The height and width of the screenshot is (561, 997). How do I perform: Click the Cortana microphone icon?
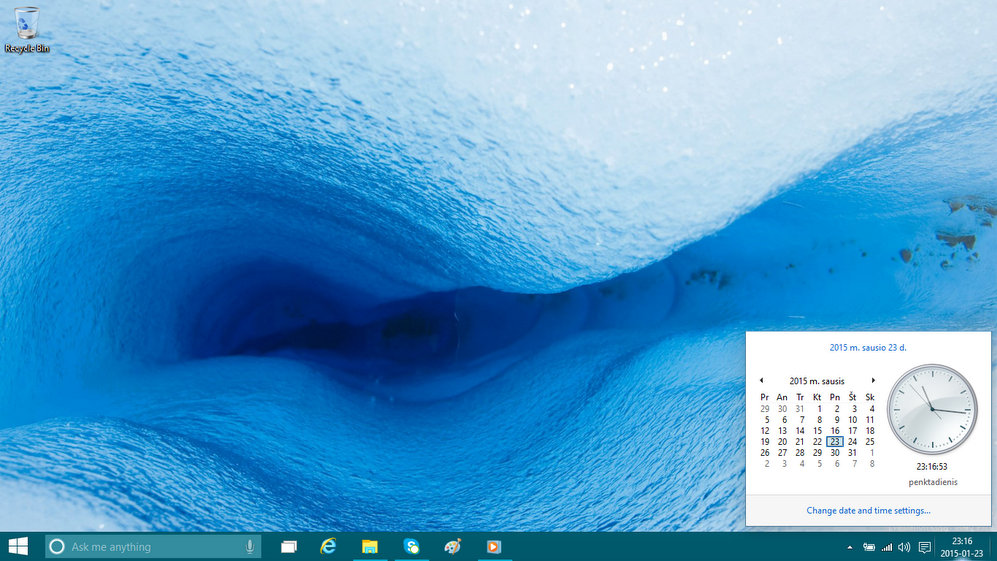(x=249, y=547)
